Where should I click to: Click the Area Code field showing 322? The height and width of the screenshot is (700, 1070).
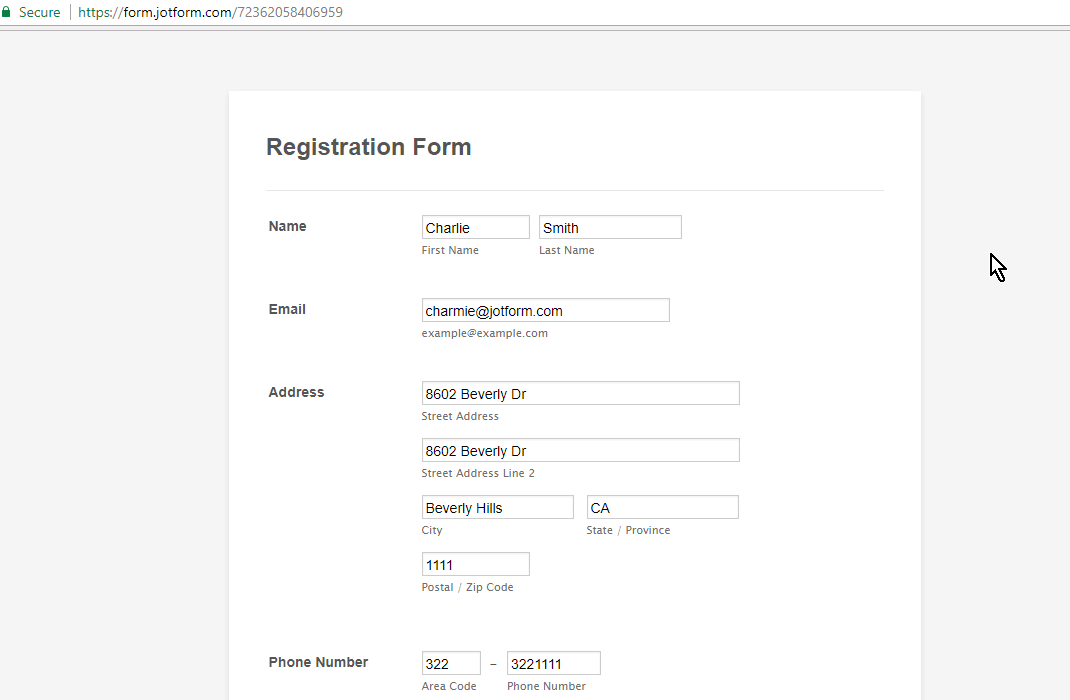click(451, 663)
